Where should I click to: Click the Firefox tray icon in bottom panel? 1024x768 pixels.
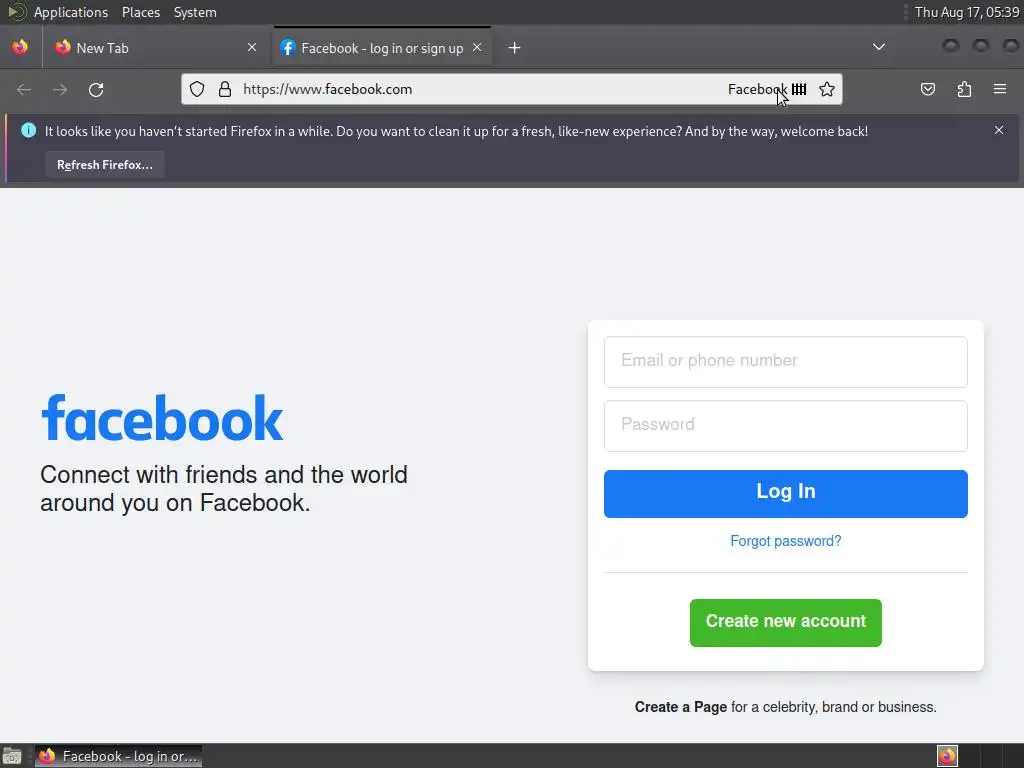tap(947, 756)
